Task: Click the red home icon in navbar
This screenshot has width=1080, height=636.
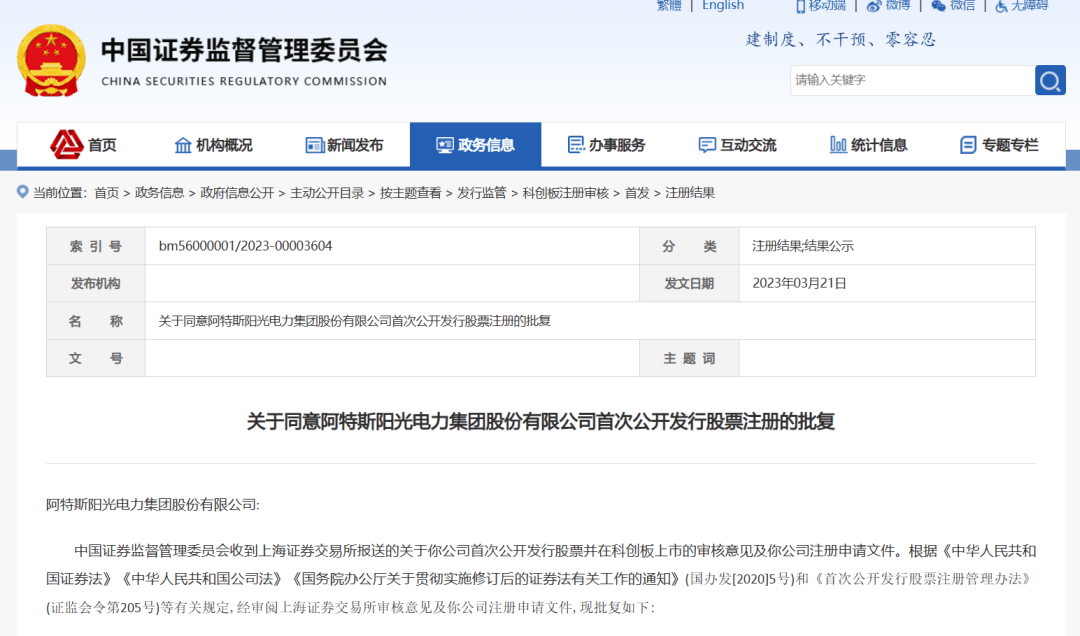Action: (x=67, y=145)
